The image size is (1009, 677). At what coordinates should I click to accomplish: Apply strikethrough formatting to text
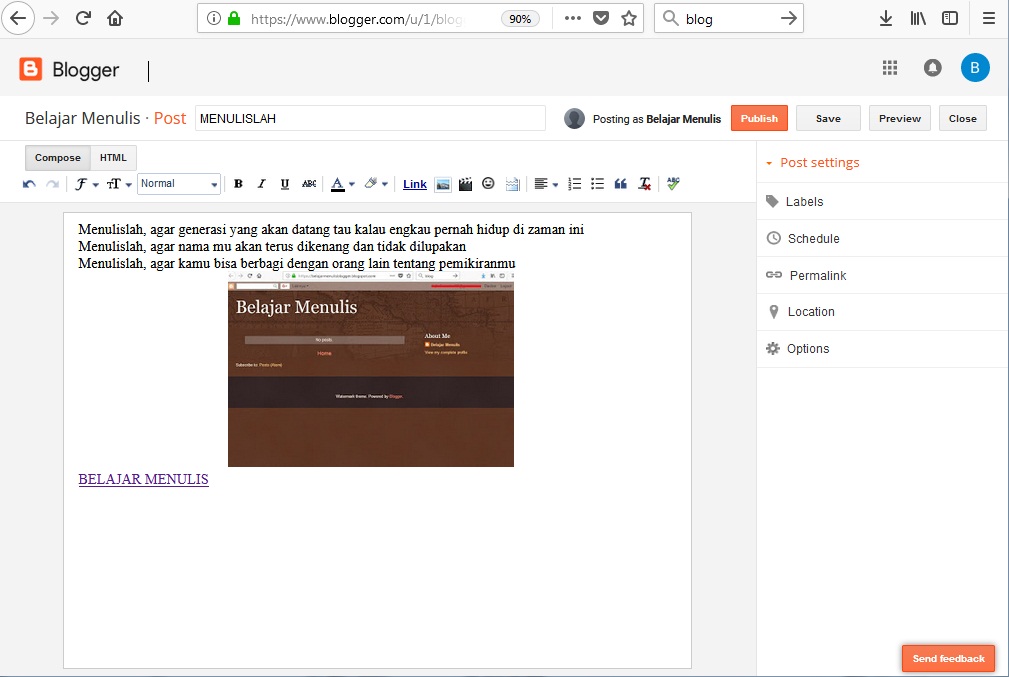[x=309, y=184]
